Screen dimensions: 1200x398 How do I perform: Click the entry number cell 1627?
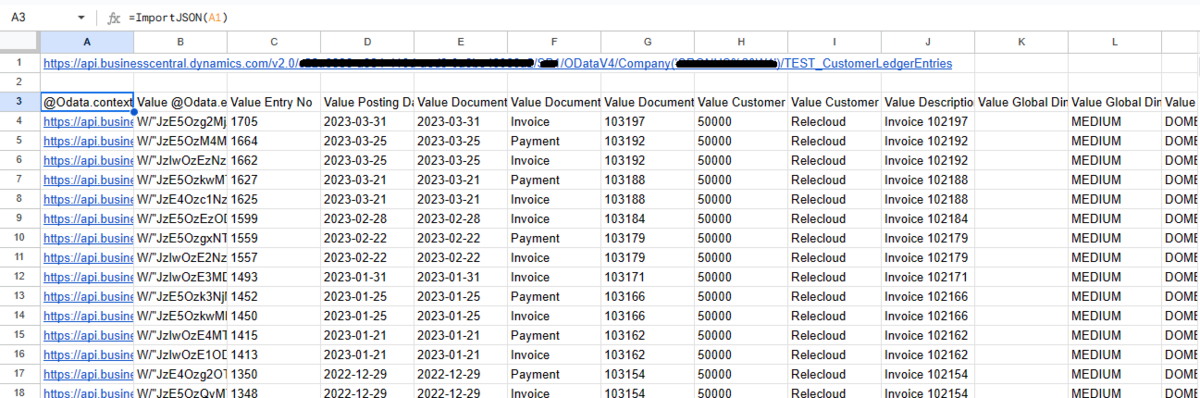(274, 180)
